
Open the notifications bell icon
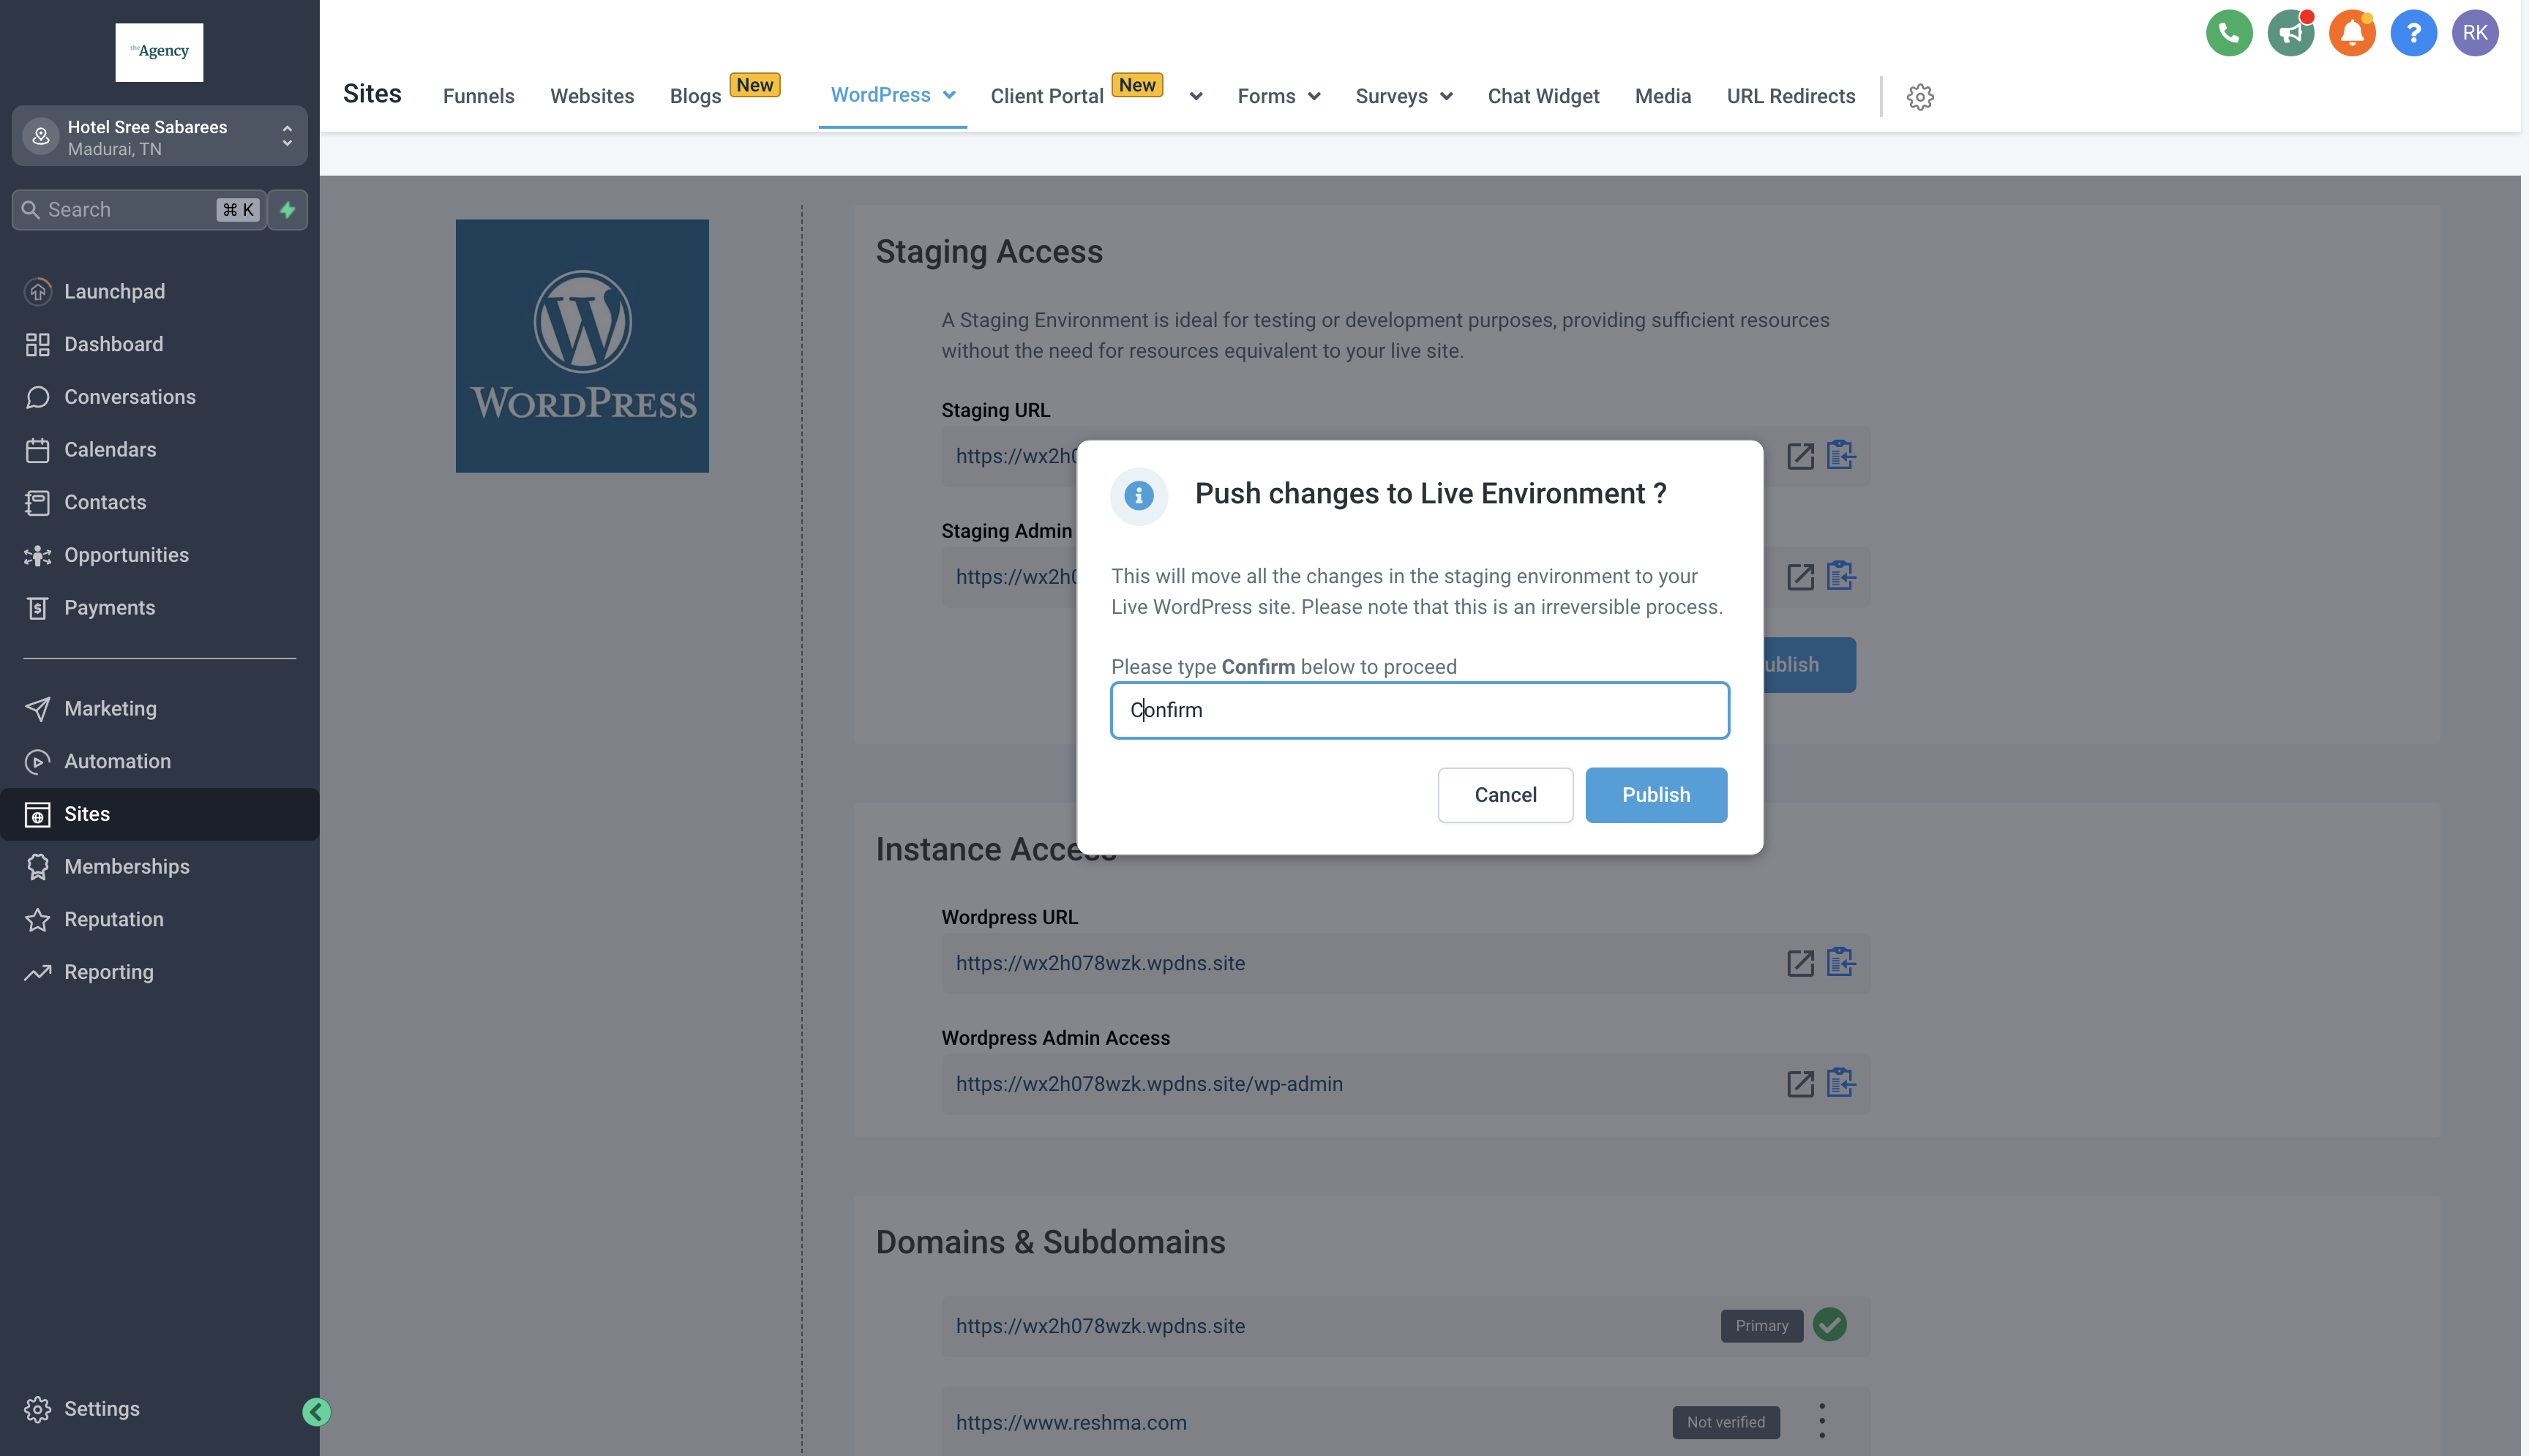point(2351,33)
